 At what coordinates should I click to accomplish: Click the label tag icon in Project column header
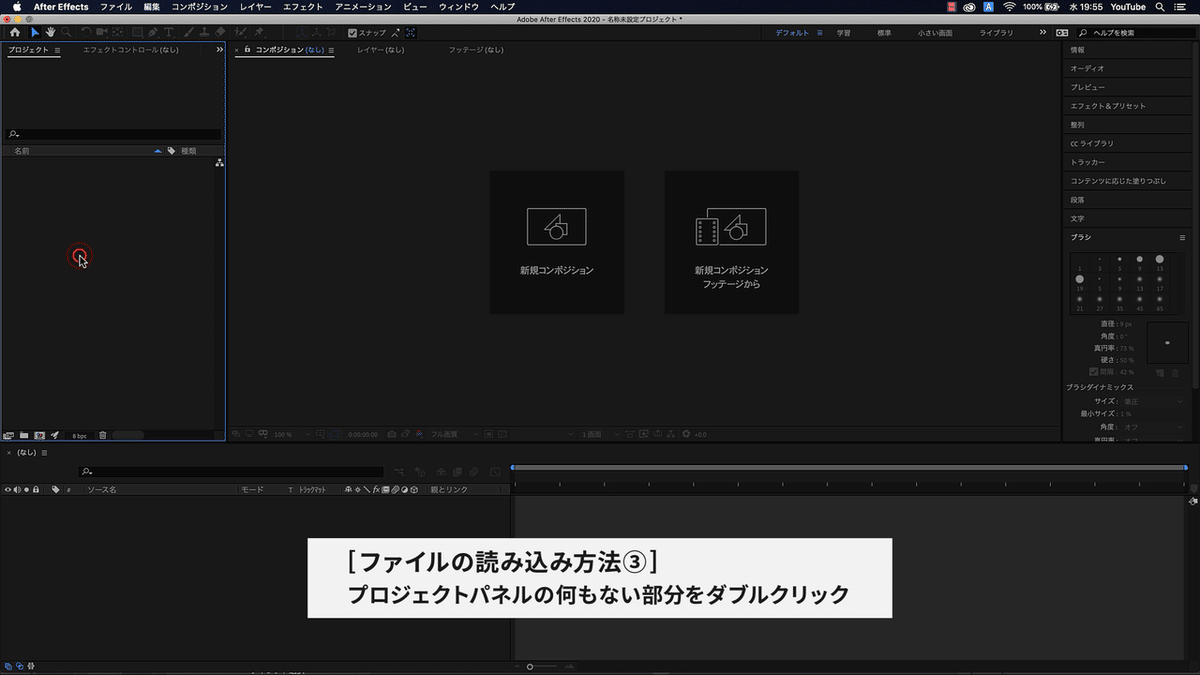171,151
